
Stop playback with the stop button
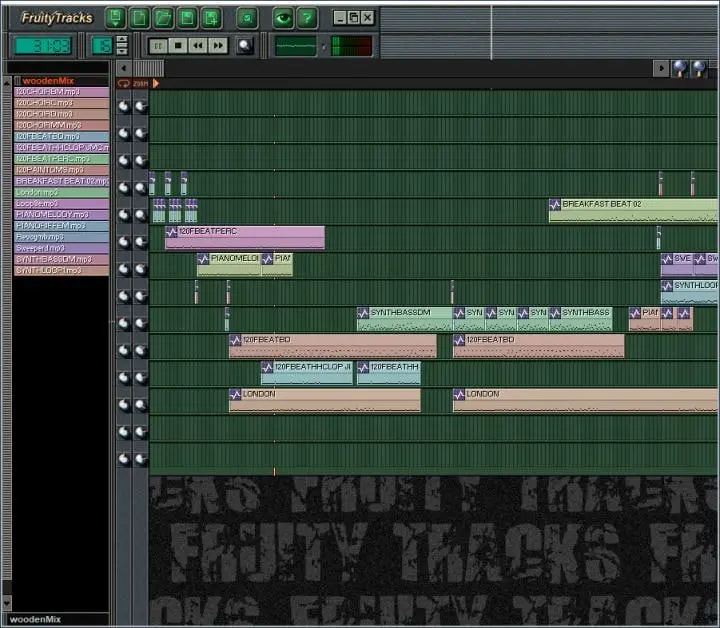pos(178,45)
